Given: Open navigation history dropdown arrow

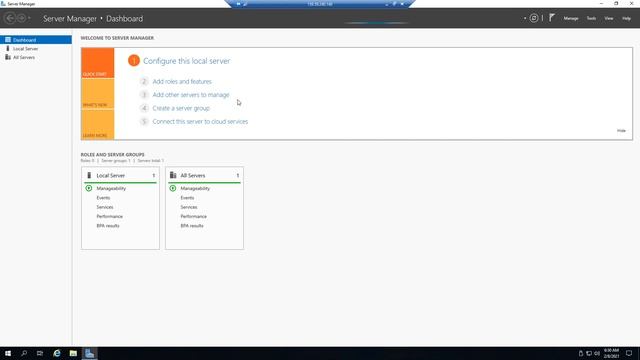Looking at the screenshot, I should tap(29, 18).
